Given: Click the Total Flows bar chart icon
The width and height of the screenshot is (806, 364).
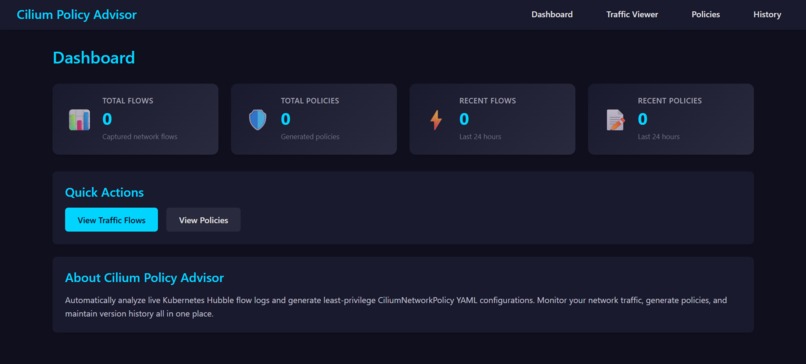Looking at the screenshot, I should click(79, 119).
